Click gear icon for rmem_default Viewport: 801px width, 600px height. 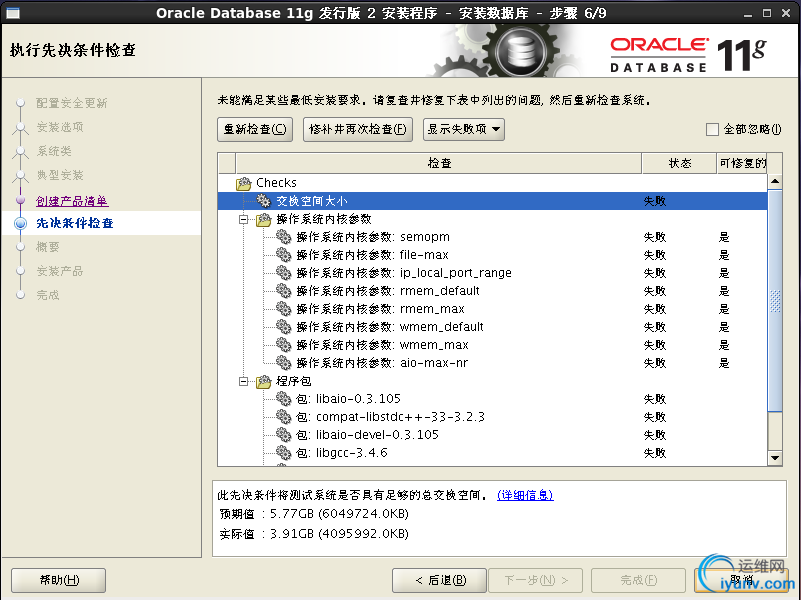pos(284,291)
